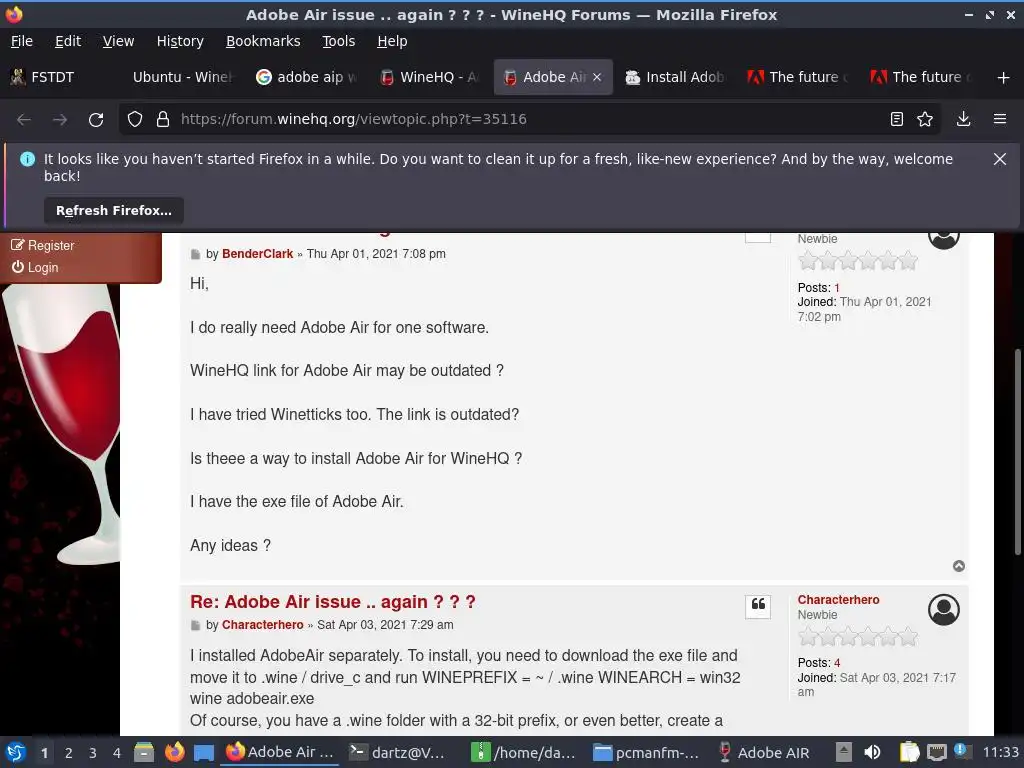
Task: Open the application launcher menu in taskbar
Action: [x=16, y=752]
